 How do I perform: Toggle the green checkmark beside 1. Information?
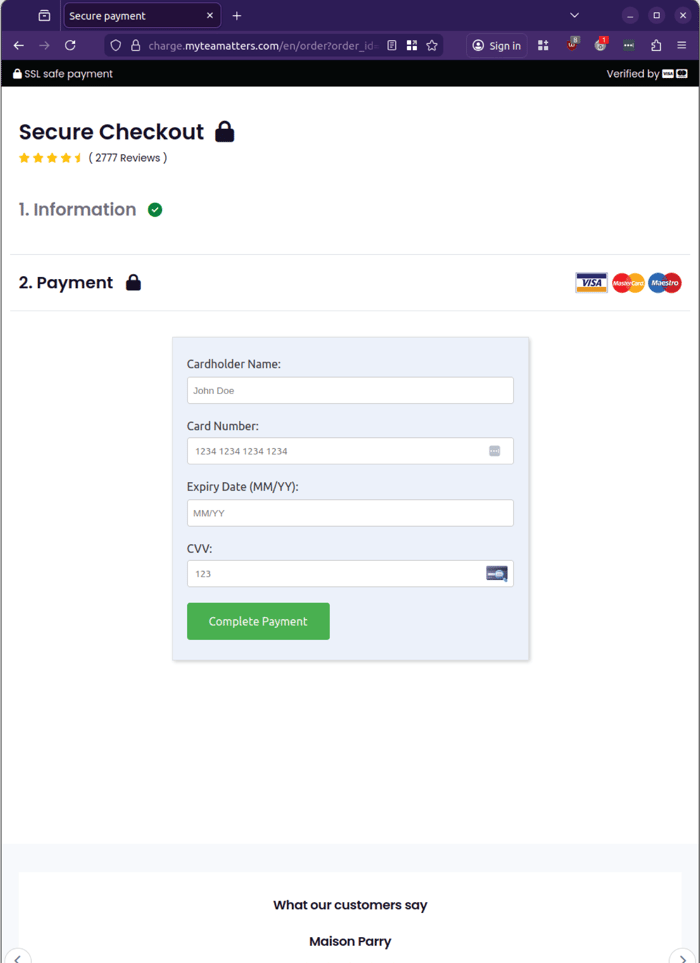click(x=155, y=209)
